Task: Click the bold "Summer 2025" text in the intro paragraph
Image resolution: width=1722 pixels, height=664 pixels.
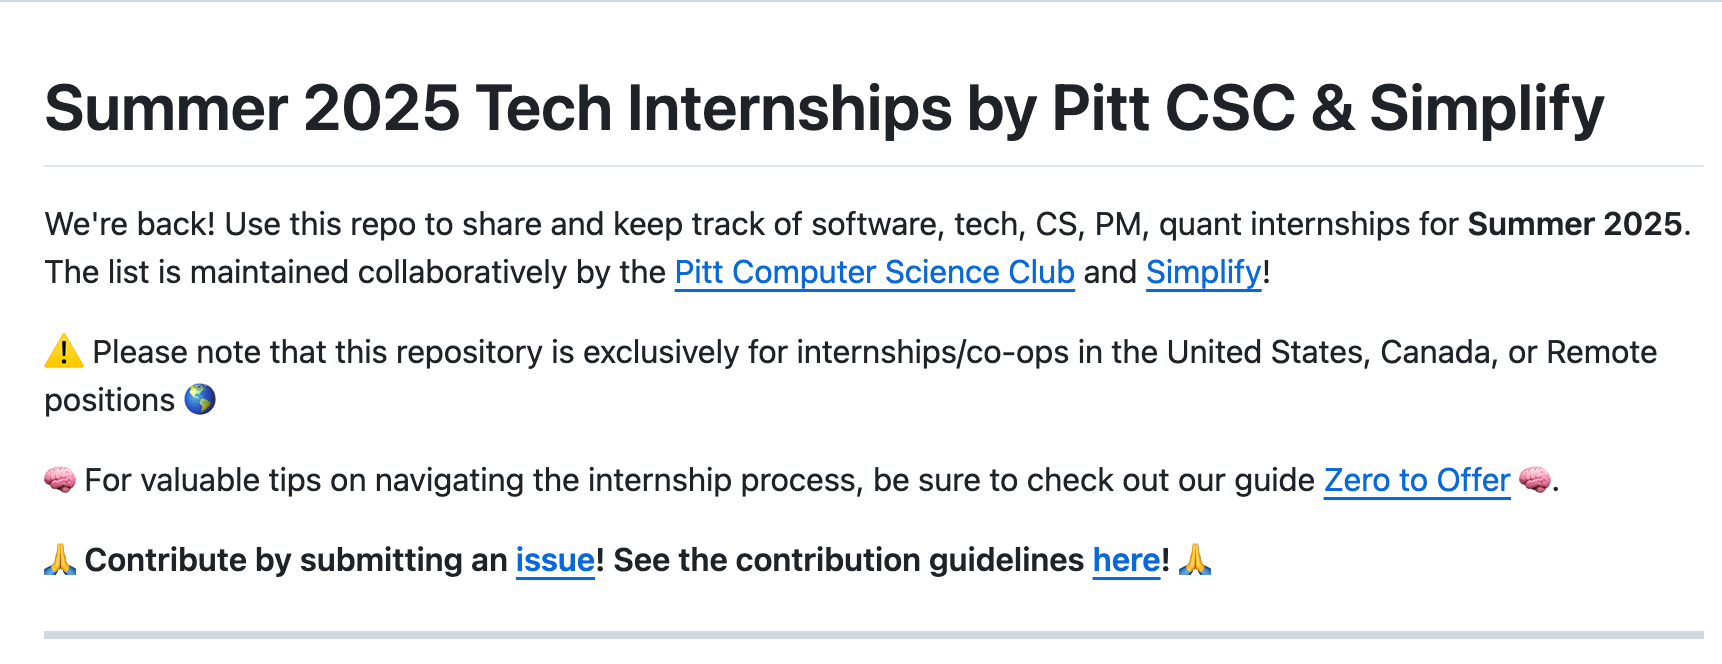Action: coord(1574,224)
